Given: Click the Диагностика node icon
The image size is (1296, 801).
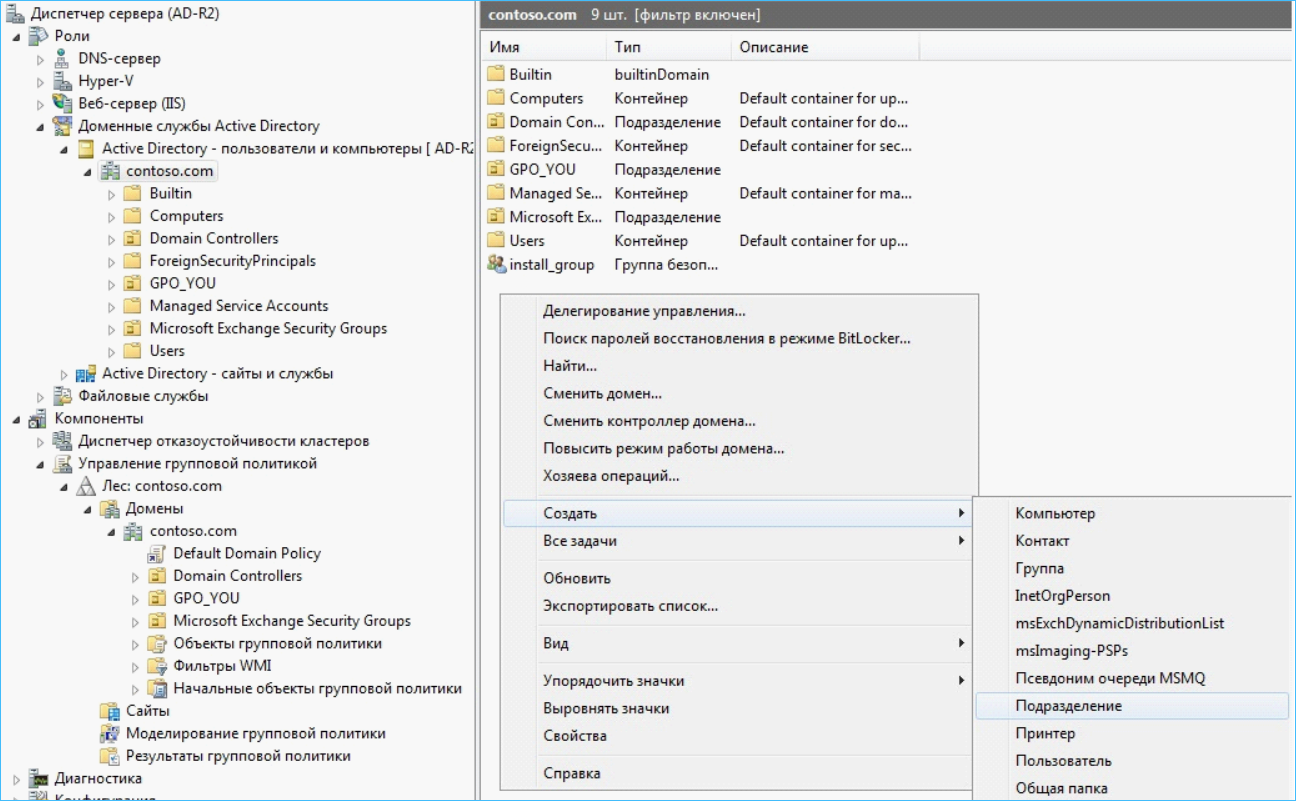Looking at the screenshot, I should coord(38,779).
